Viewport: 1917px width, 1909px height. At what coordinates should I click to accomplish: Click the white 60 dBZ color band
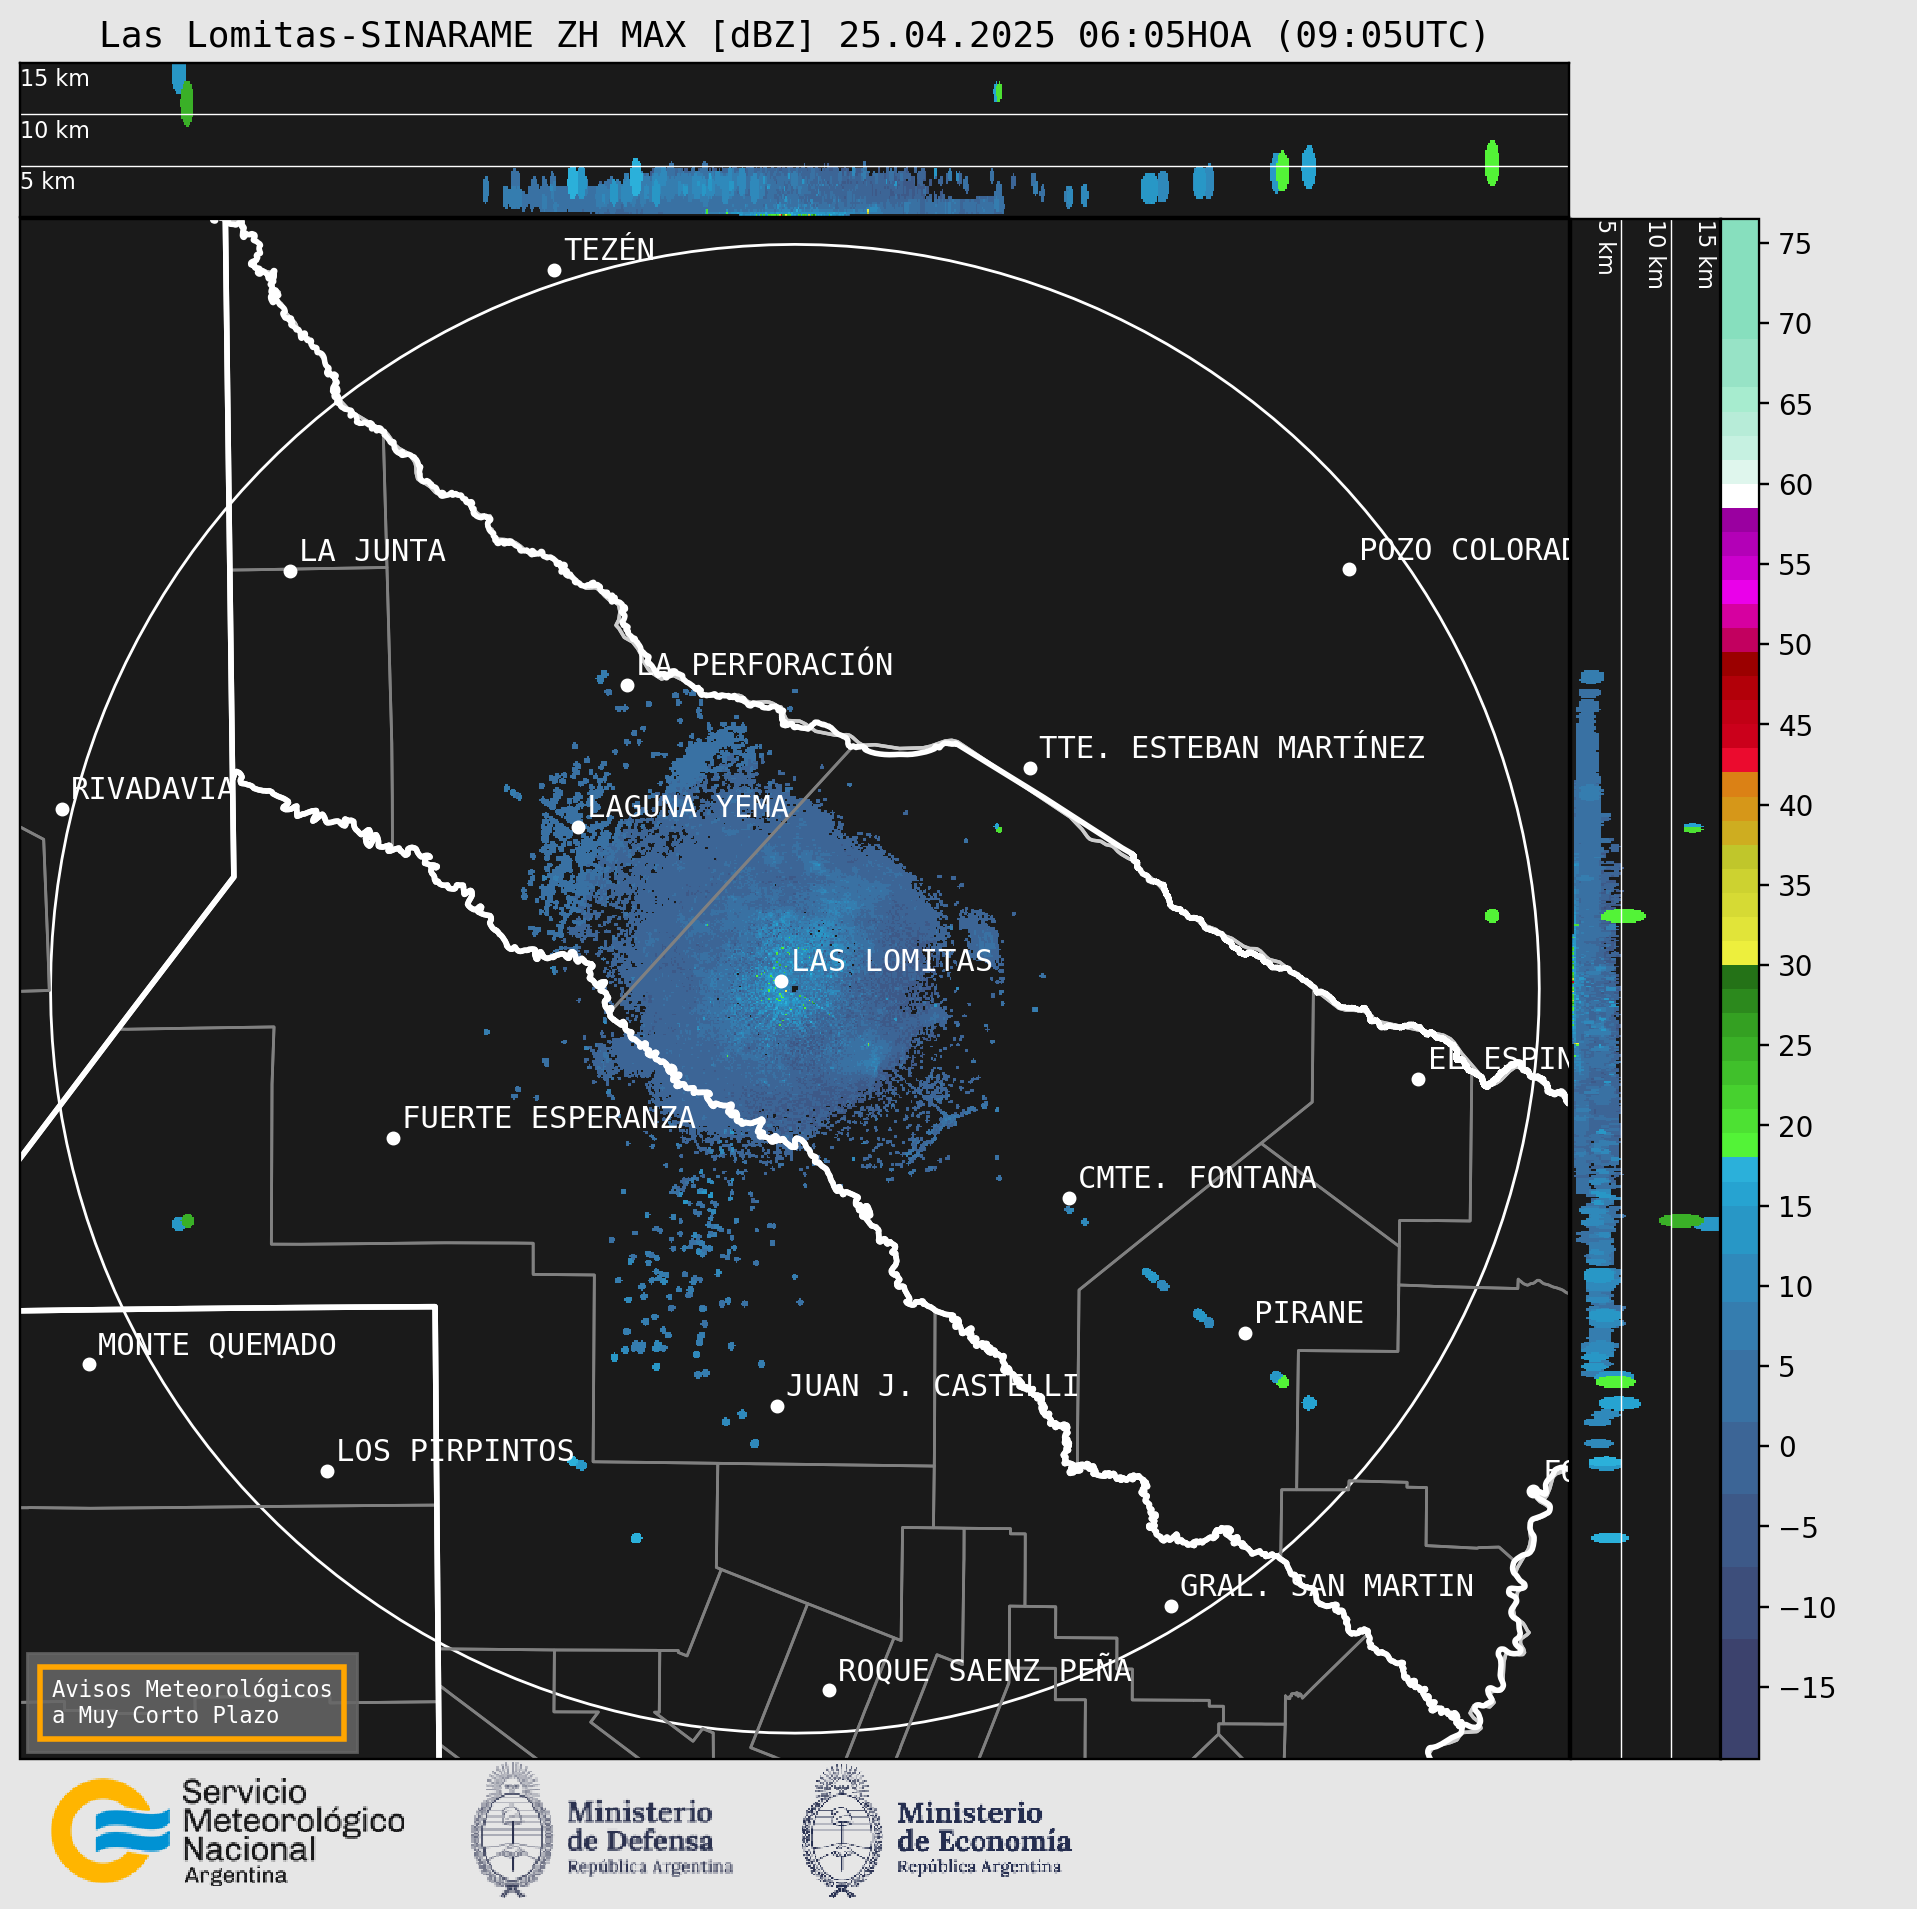(x=1739, y=496)
